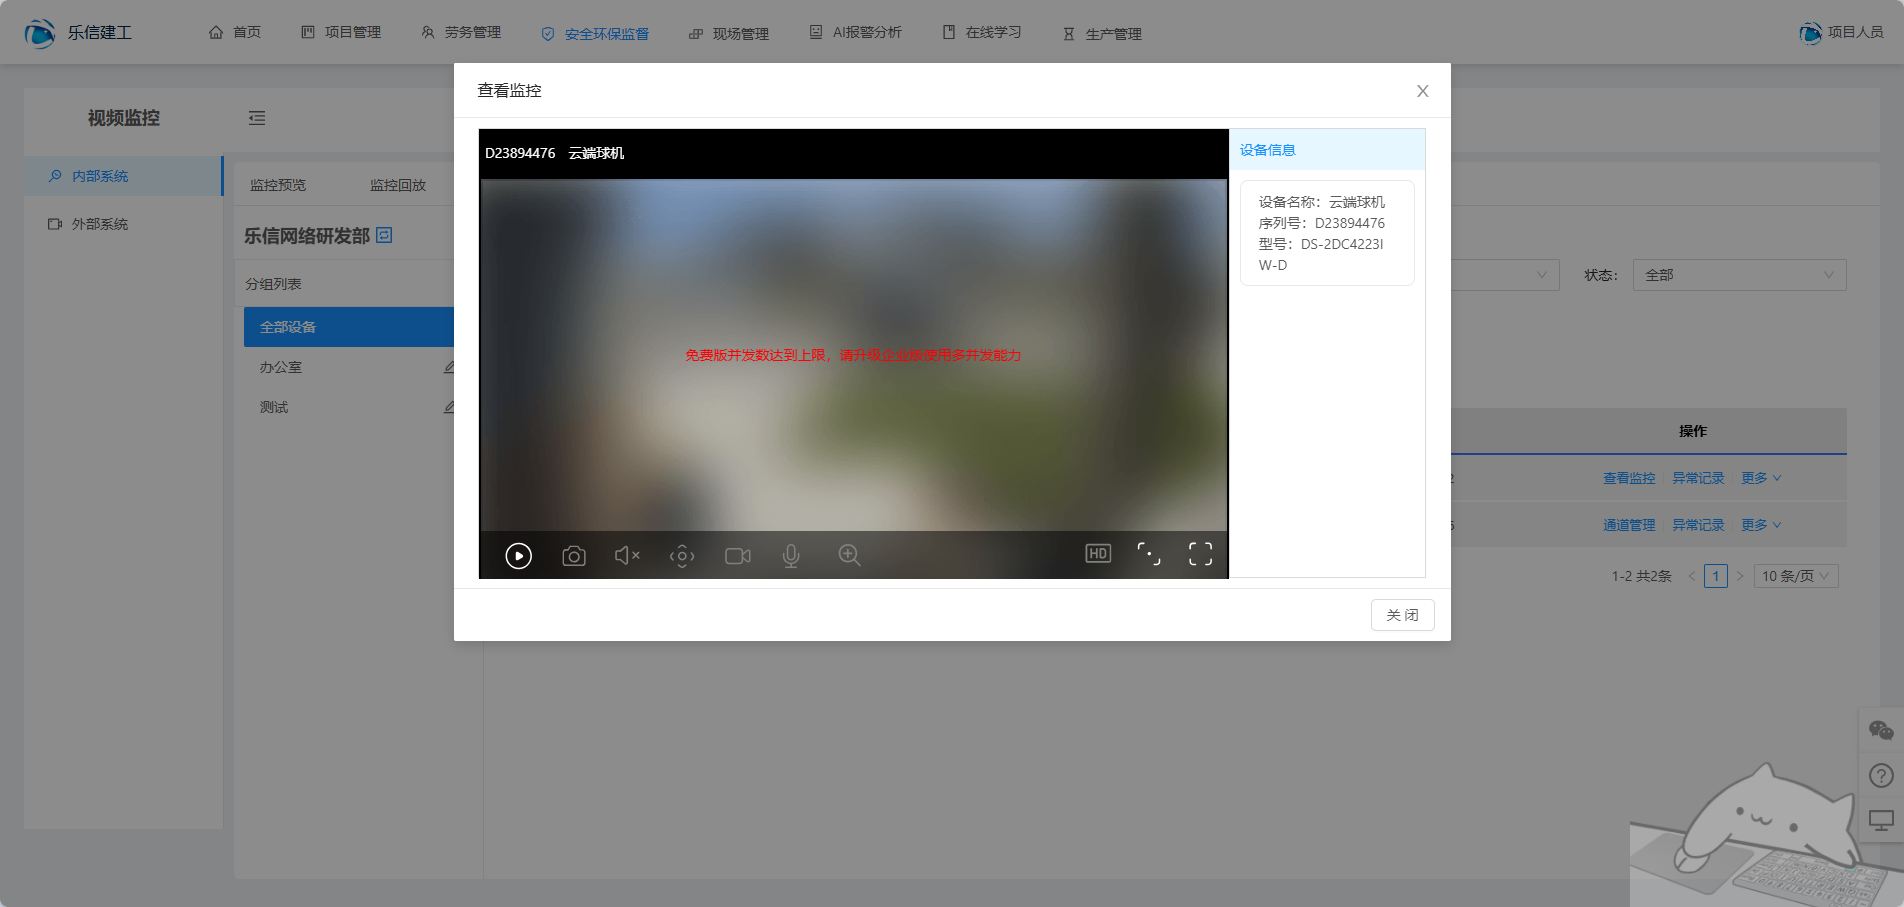
Task: Open the 安全环保监管 menu
Action: click(x=596, y=33)
